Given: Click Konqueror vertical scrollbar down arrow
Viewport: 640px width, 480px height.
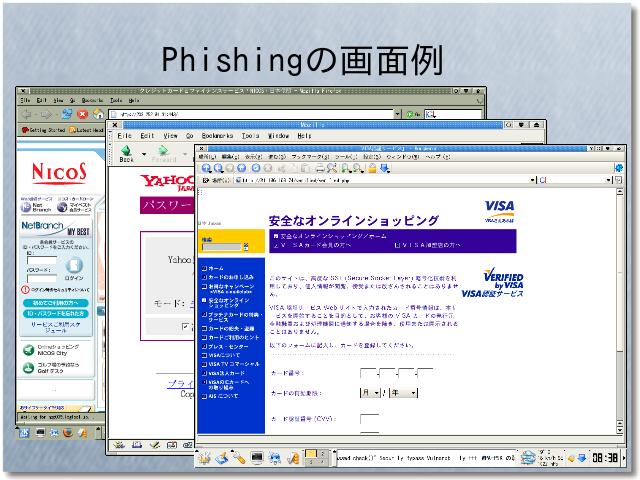Looking at the screenshot, I should pos(620,430).
